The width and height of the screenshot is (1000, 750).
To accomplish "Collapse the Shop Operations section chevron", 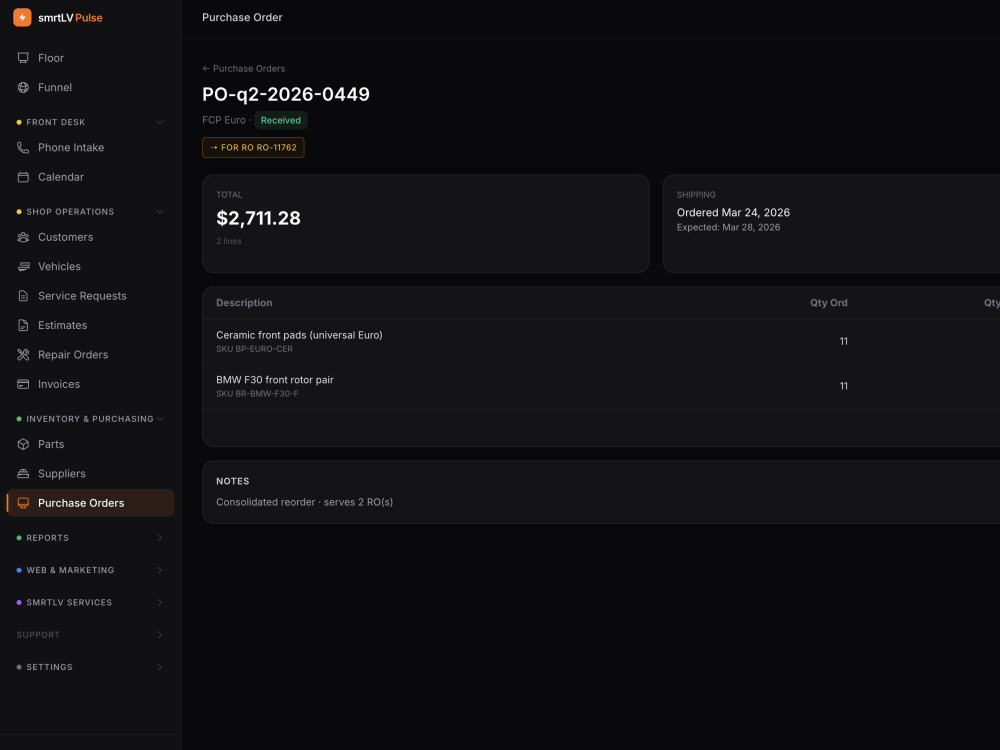I will pyautogui.click(x=159, y=211).
